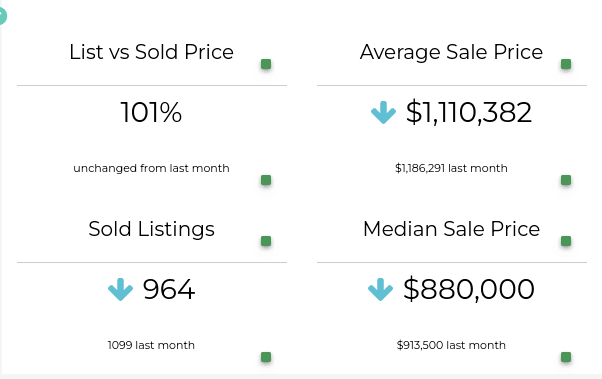Click the 964 sold listings value
The height and width of the screenshot is (379, 602).
coord(169,289)
